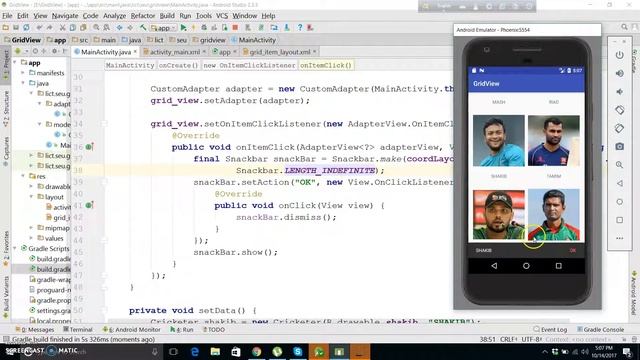The image size is (640, 360).
Task: Switch to the app editor tab
Action: tap(224, 52)
